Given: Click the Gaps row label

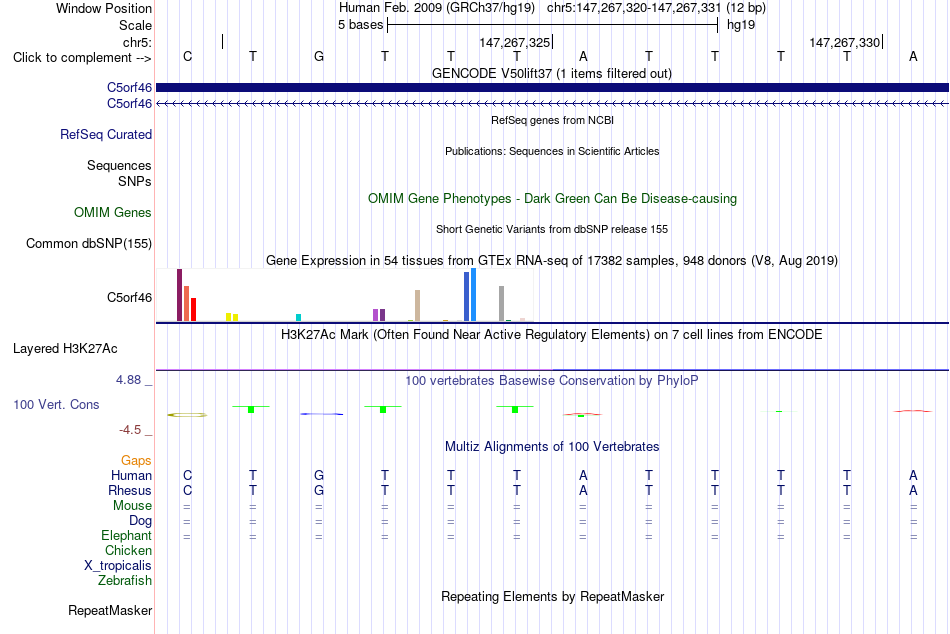Looking at the screenshot, I should [x=136, y=461].
